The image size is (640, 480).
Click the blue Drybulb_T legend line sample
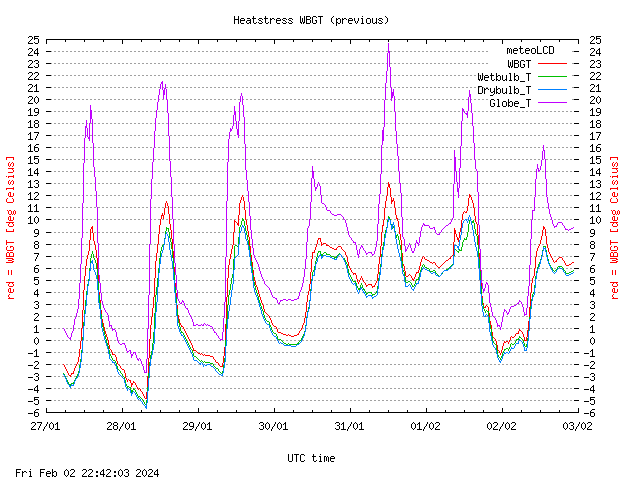(552, 89)
